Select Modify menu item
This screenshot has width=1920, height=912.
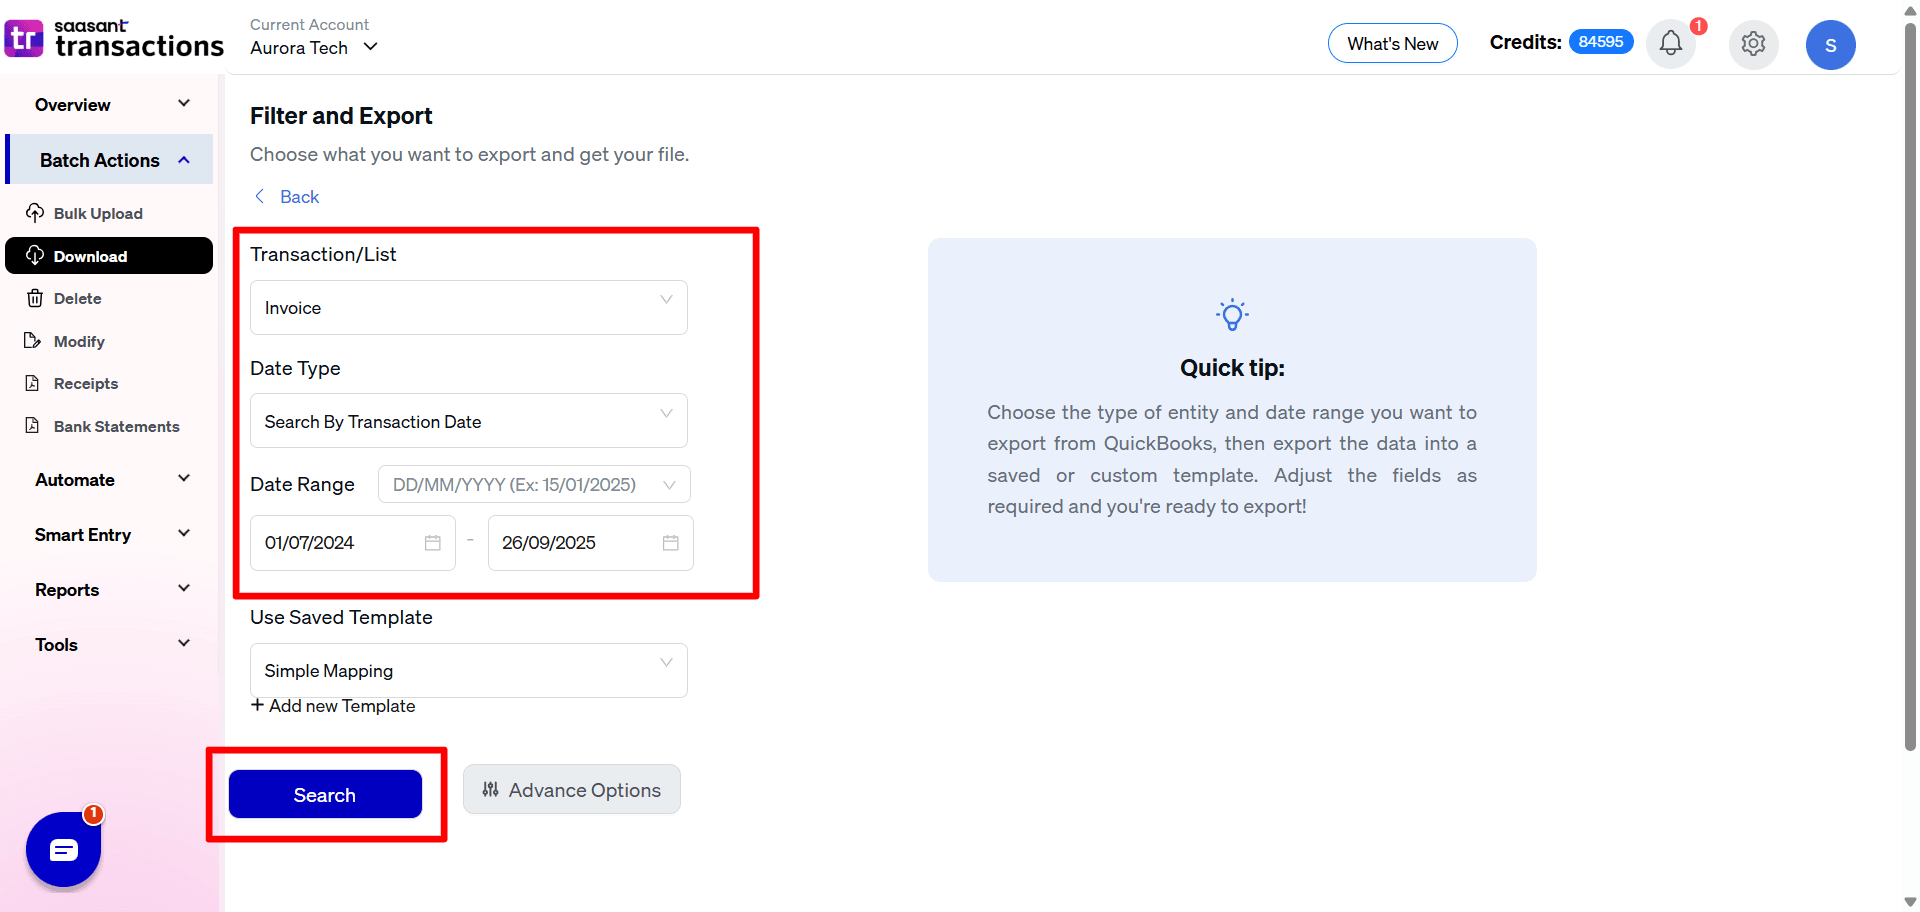point(110,341)
